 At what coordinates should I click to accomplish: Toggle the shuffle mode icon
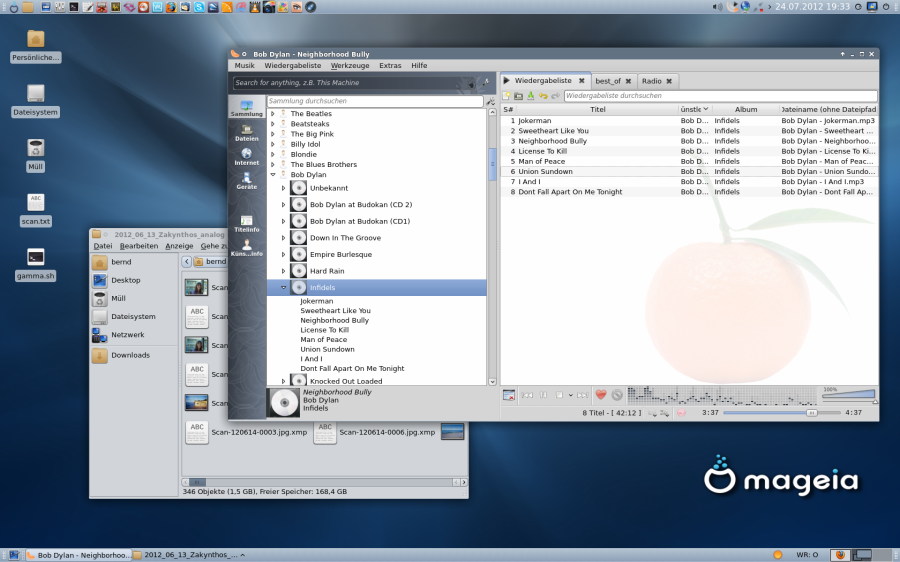click(x=664, y=413)
